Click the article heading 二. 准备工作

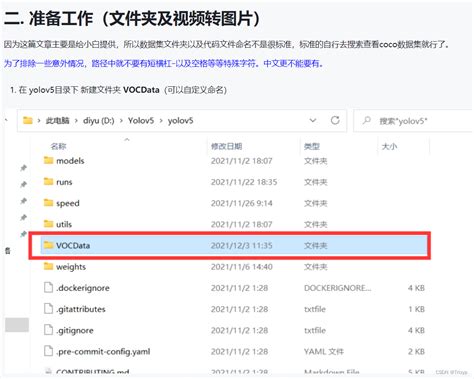point(132,18)
